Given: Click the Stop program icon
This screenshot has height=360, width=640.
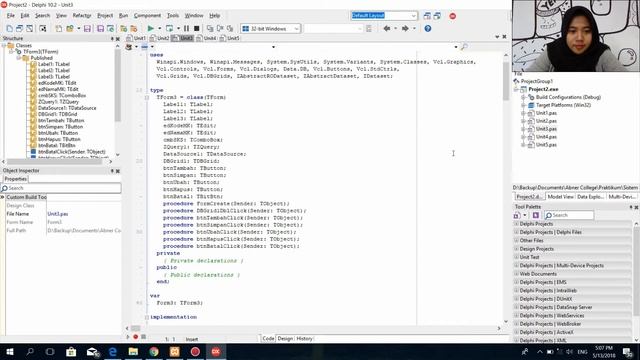Looking at the screenshot, I should tap(196, 29).
